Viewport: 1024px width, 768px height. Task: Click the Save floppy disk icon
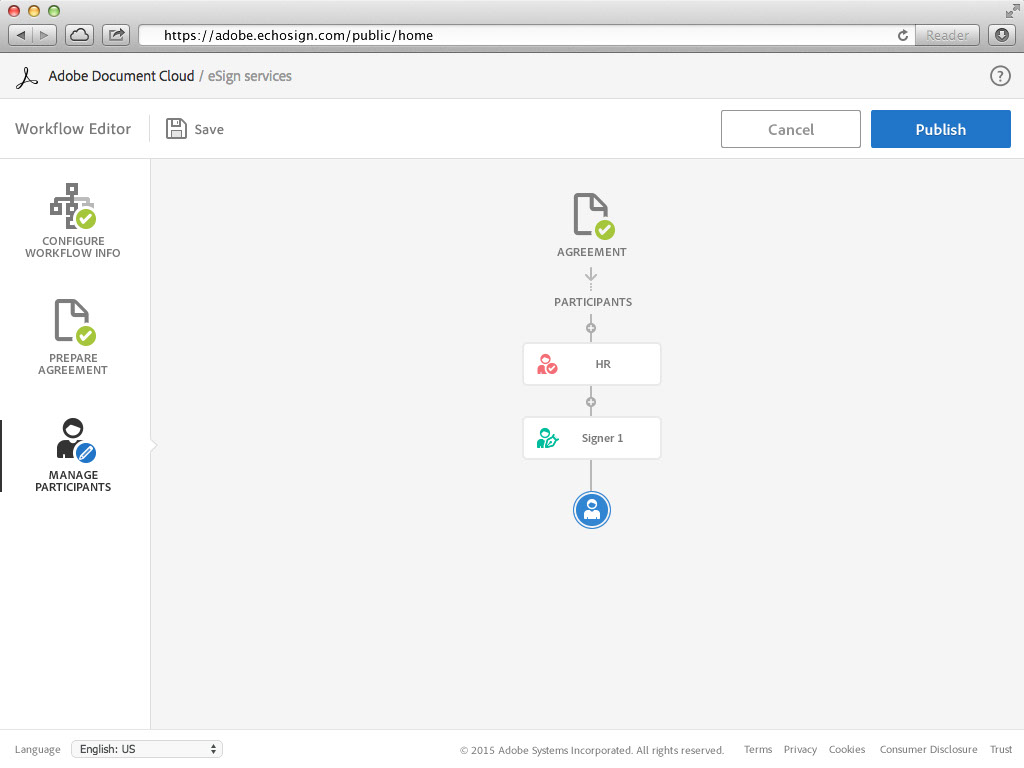pos(177,129)
